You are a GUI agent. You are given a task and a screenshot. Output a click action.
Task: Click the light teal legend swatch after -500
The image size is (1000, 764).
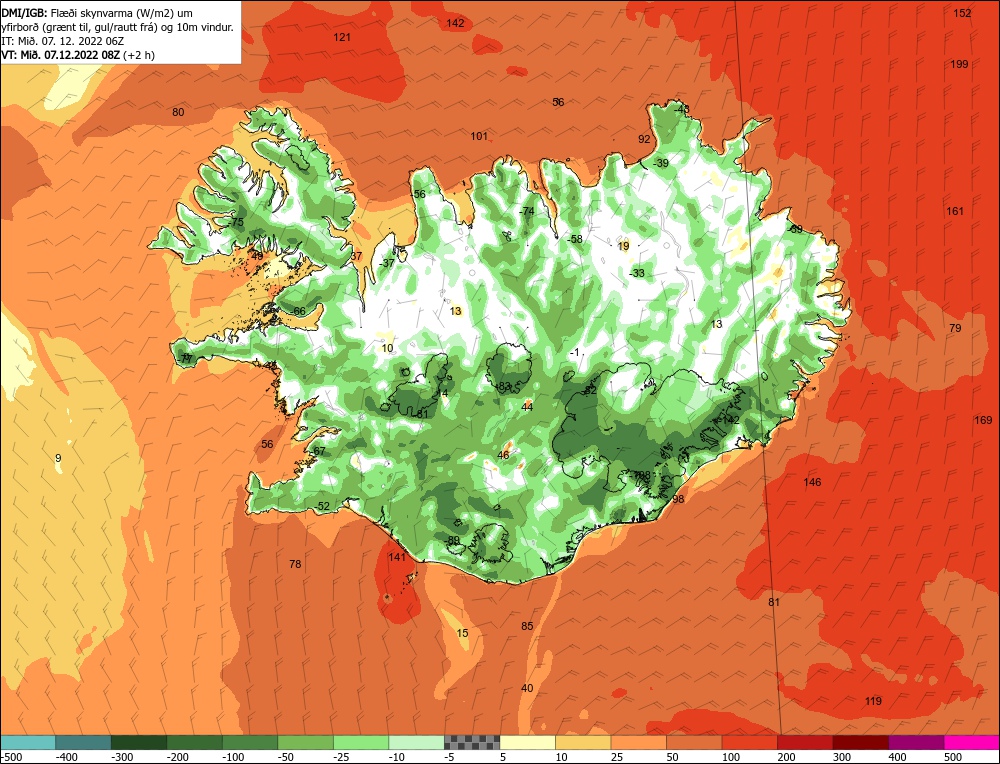pos(28,742)
